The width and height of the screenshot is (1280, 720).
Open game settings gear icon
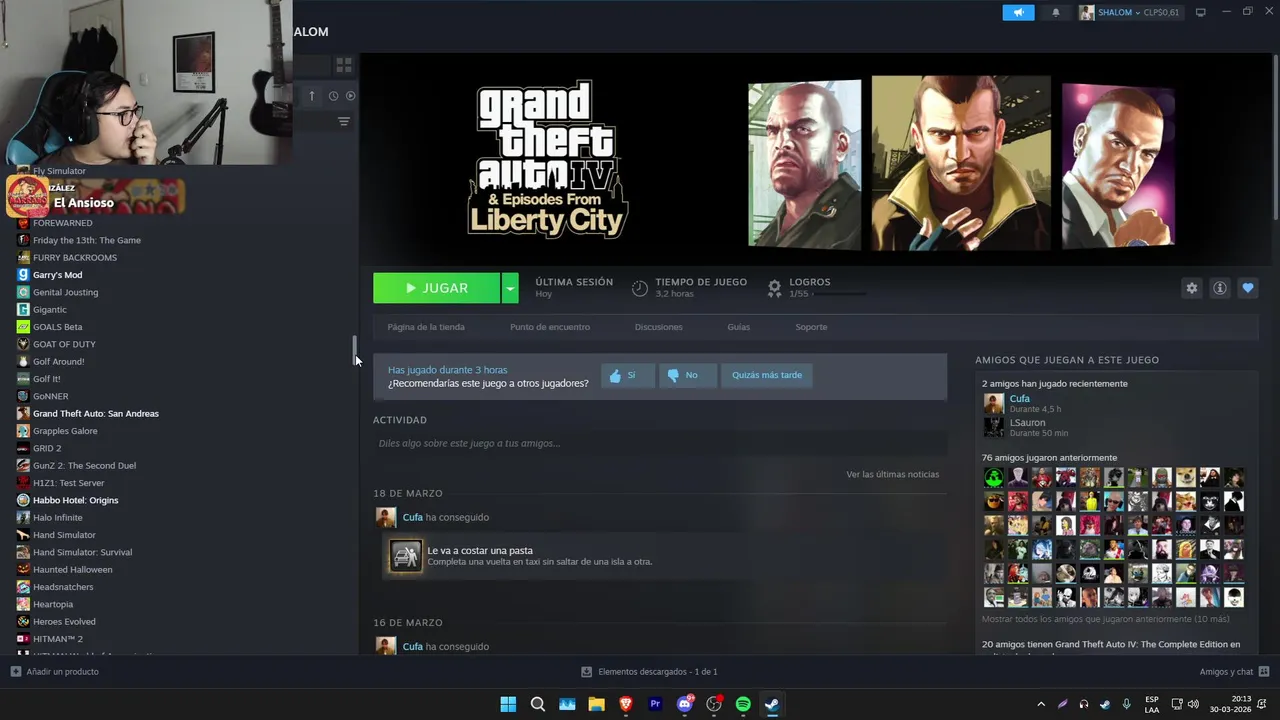click(x=1191, y=288)
